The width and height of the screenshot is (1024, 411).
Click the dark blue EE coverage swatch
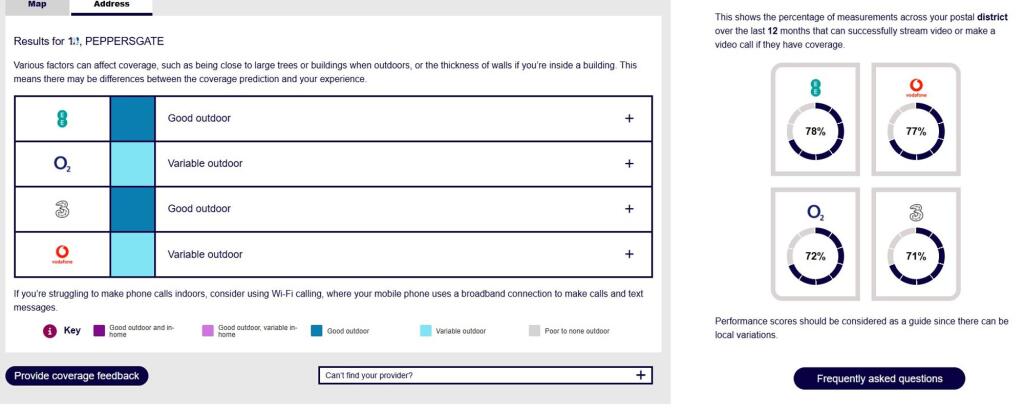pyautogui.click(x=133, y=118)
